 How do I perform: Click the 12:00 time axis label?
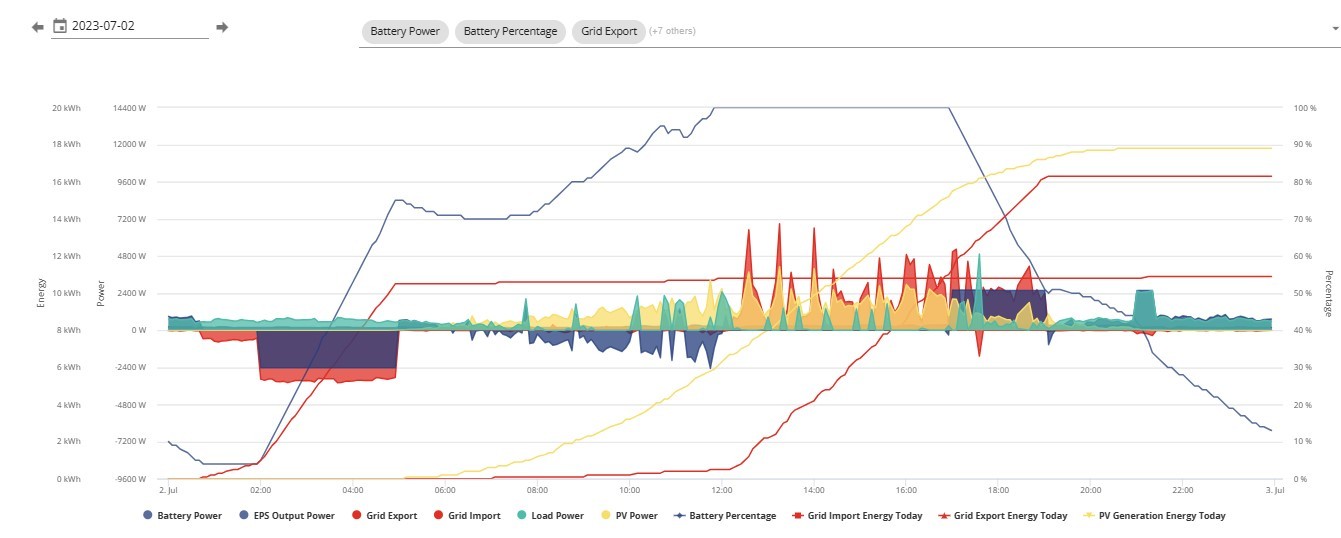[x=722, y=491]
